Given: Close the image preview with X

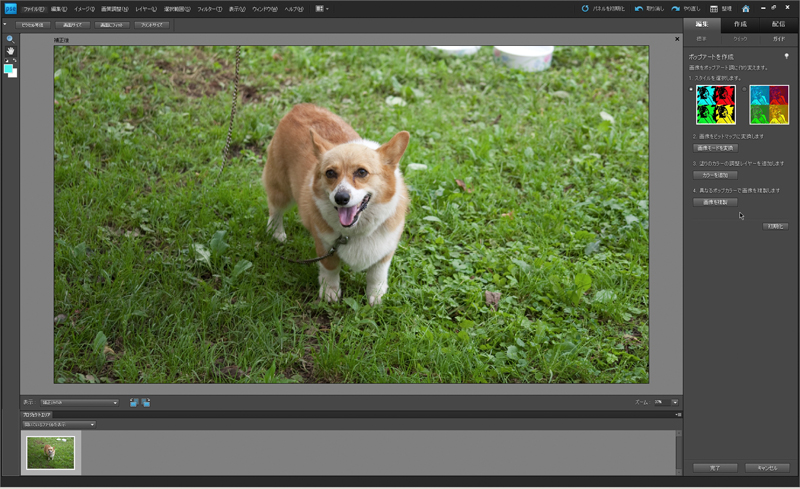Looking at the screenshot, I should 677,39.
